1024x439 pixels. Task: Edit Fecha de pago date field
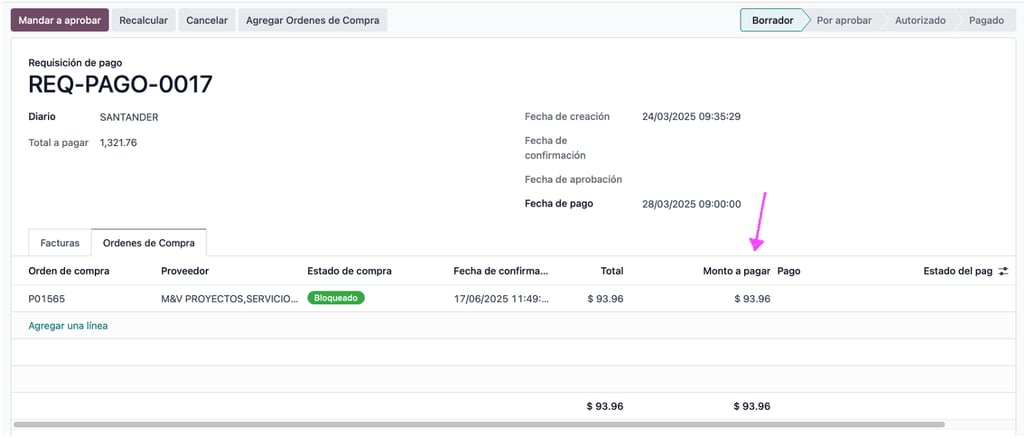692,204
